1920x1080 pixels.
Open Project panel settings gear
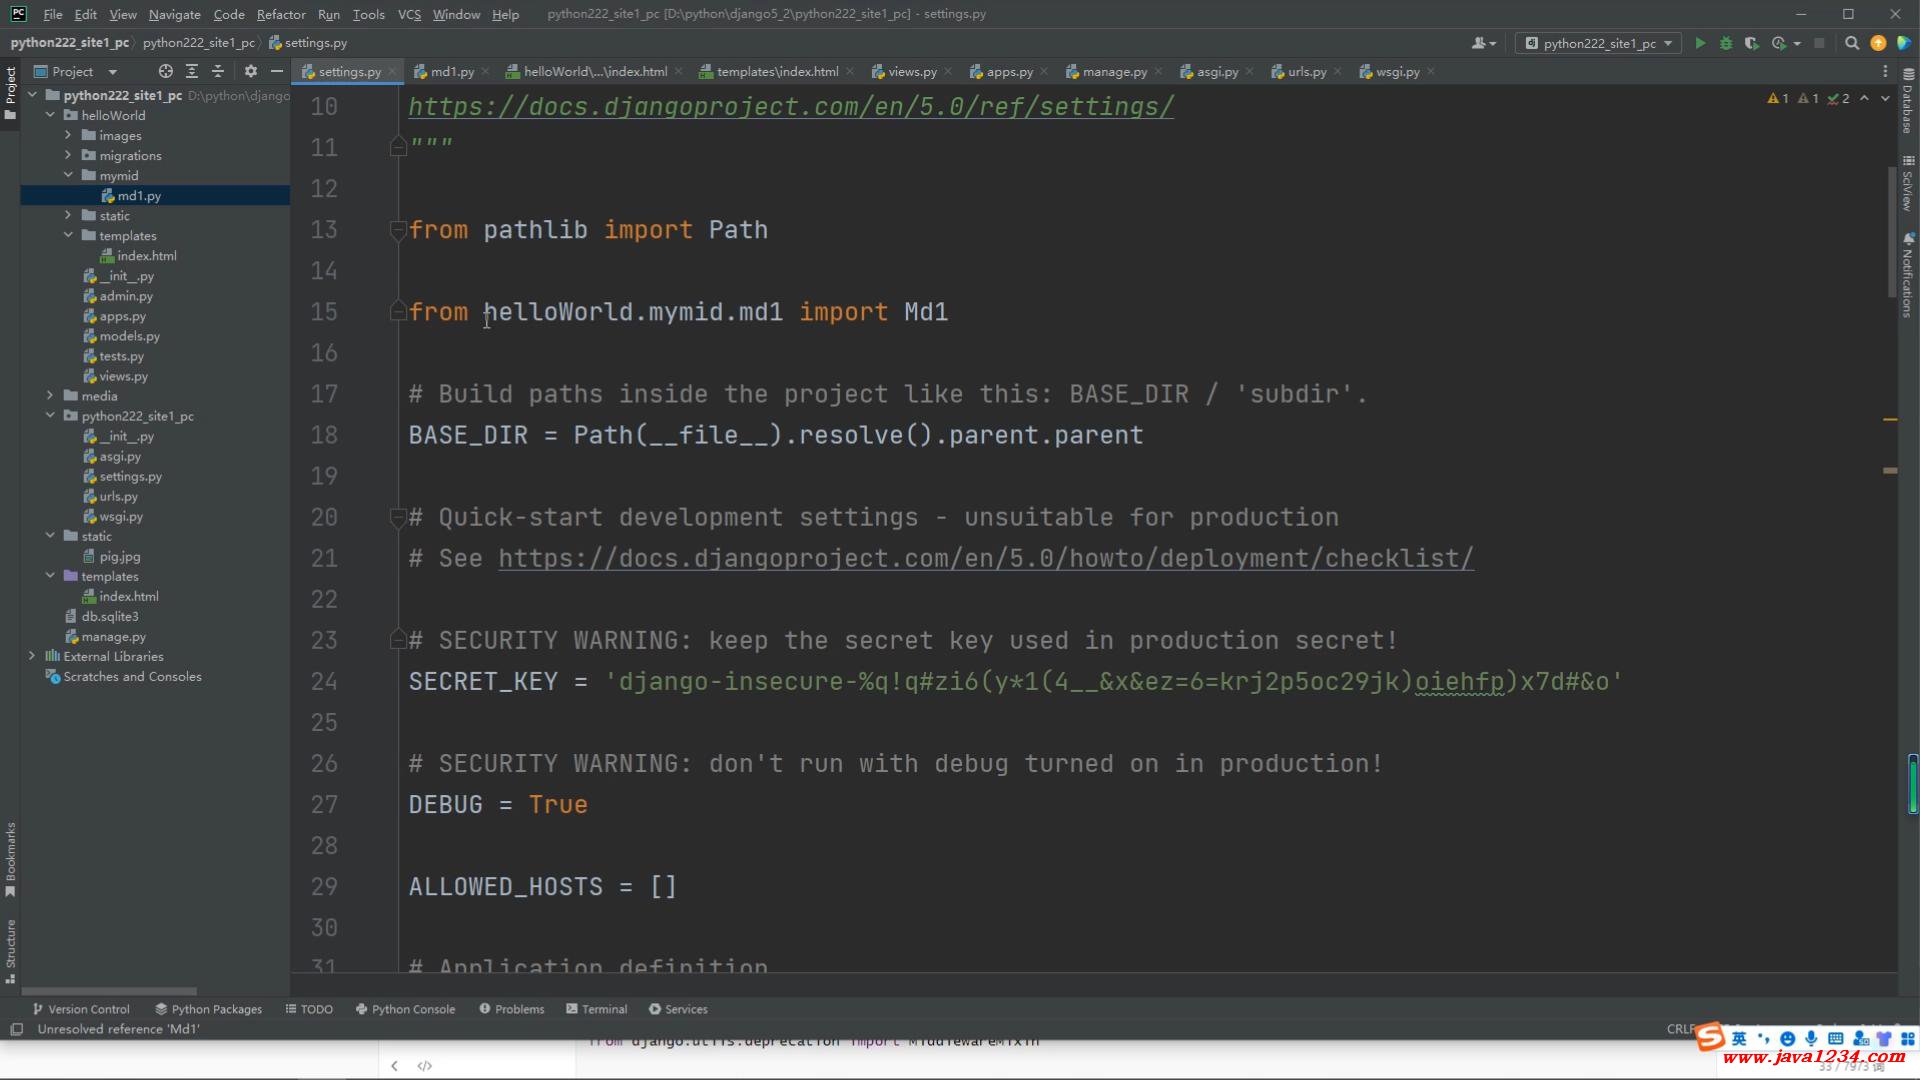[251, 71]
